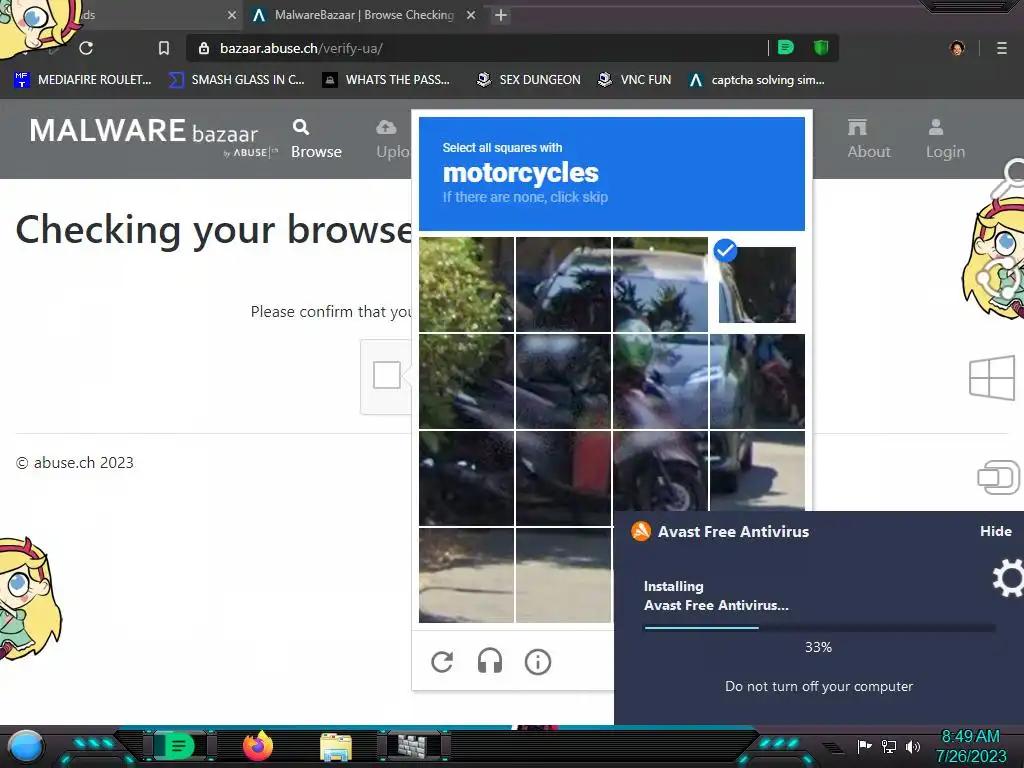Open the Start orb on the taskbar
This screenshot has height=768, width=1024.
[25, 747]
